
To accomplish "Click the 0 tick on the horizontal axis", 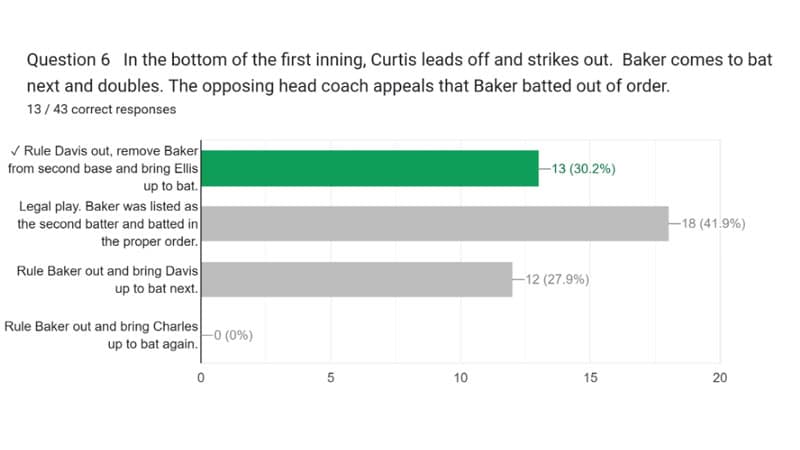I will (x=201, y=378).
